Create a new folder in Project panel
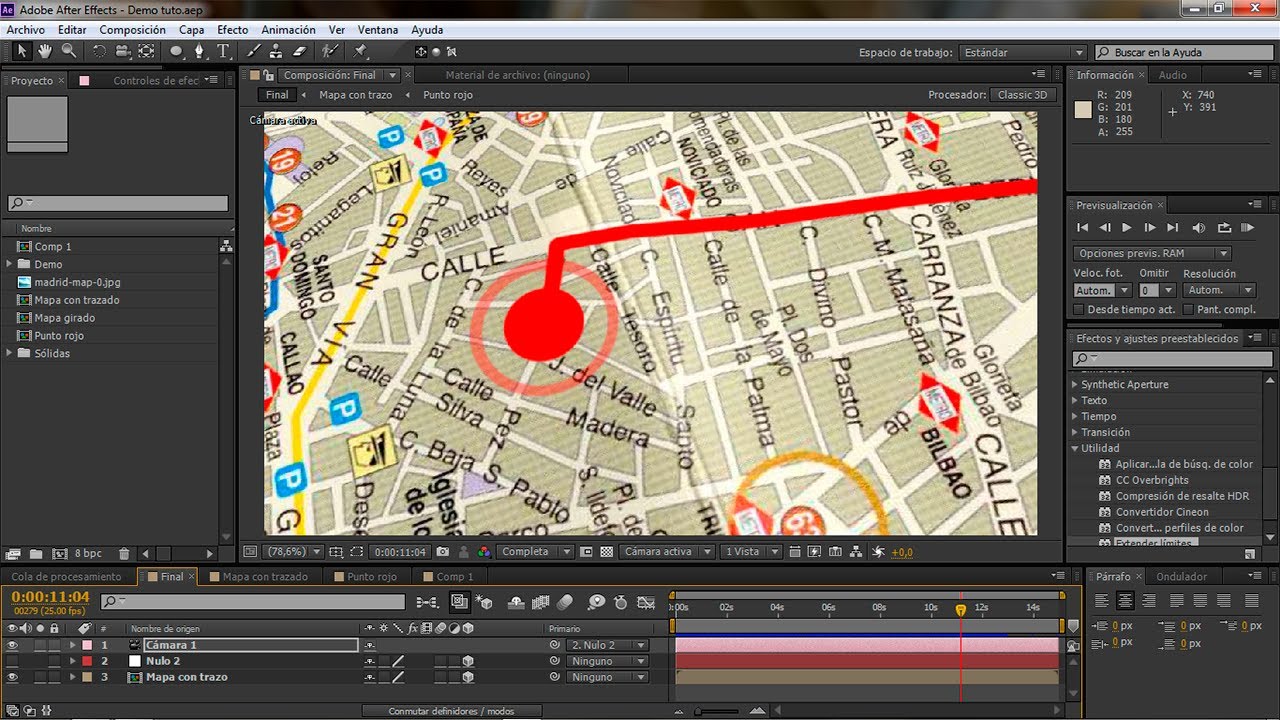1280x720 pixels. coord(36,553)
